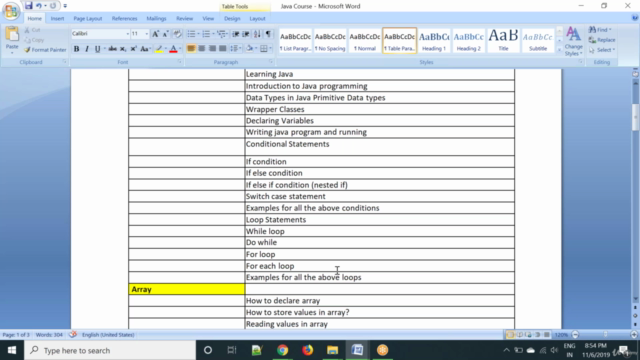Screen dimensions: 640x360
Task: Apply red font color
Action: (x=173, y=49)
